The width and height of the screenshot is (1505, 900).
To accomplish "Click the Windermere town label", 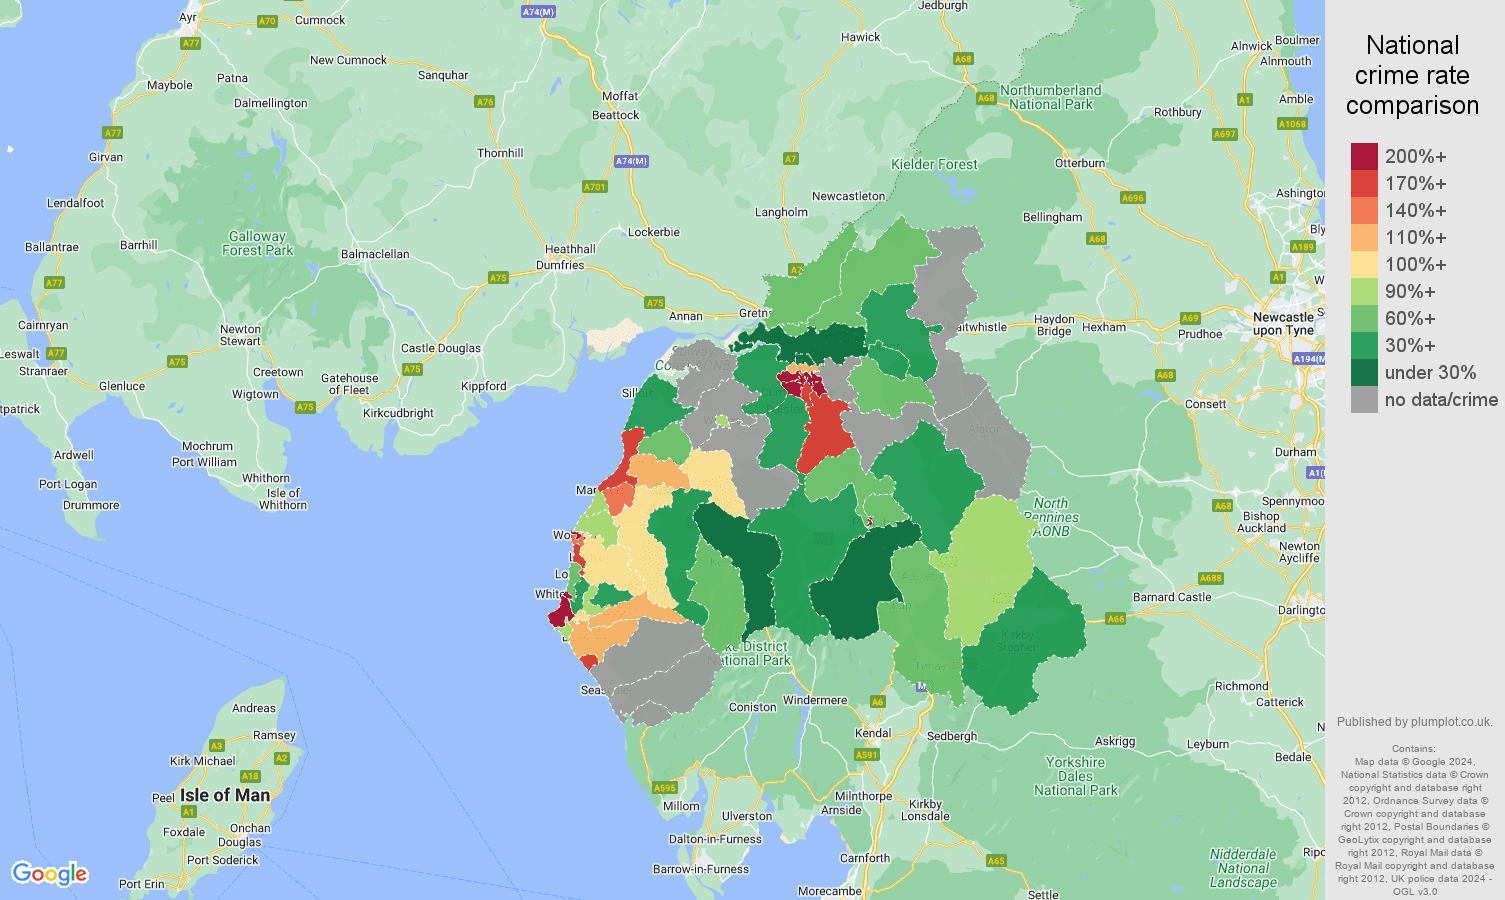I will pyautogui.click(x=815, y=700).
